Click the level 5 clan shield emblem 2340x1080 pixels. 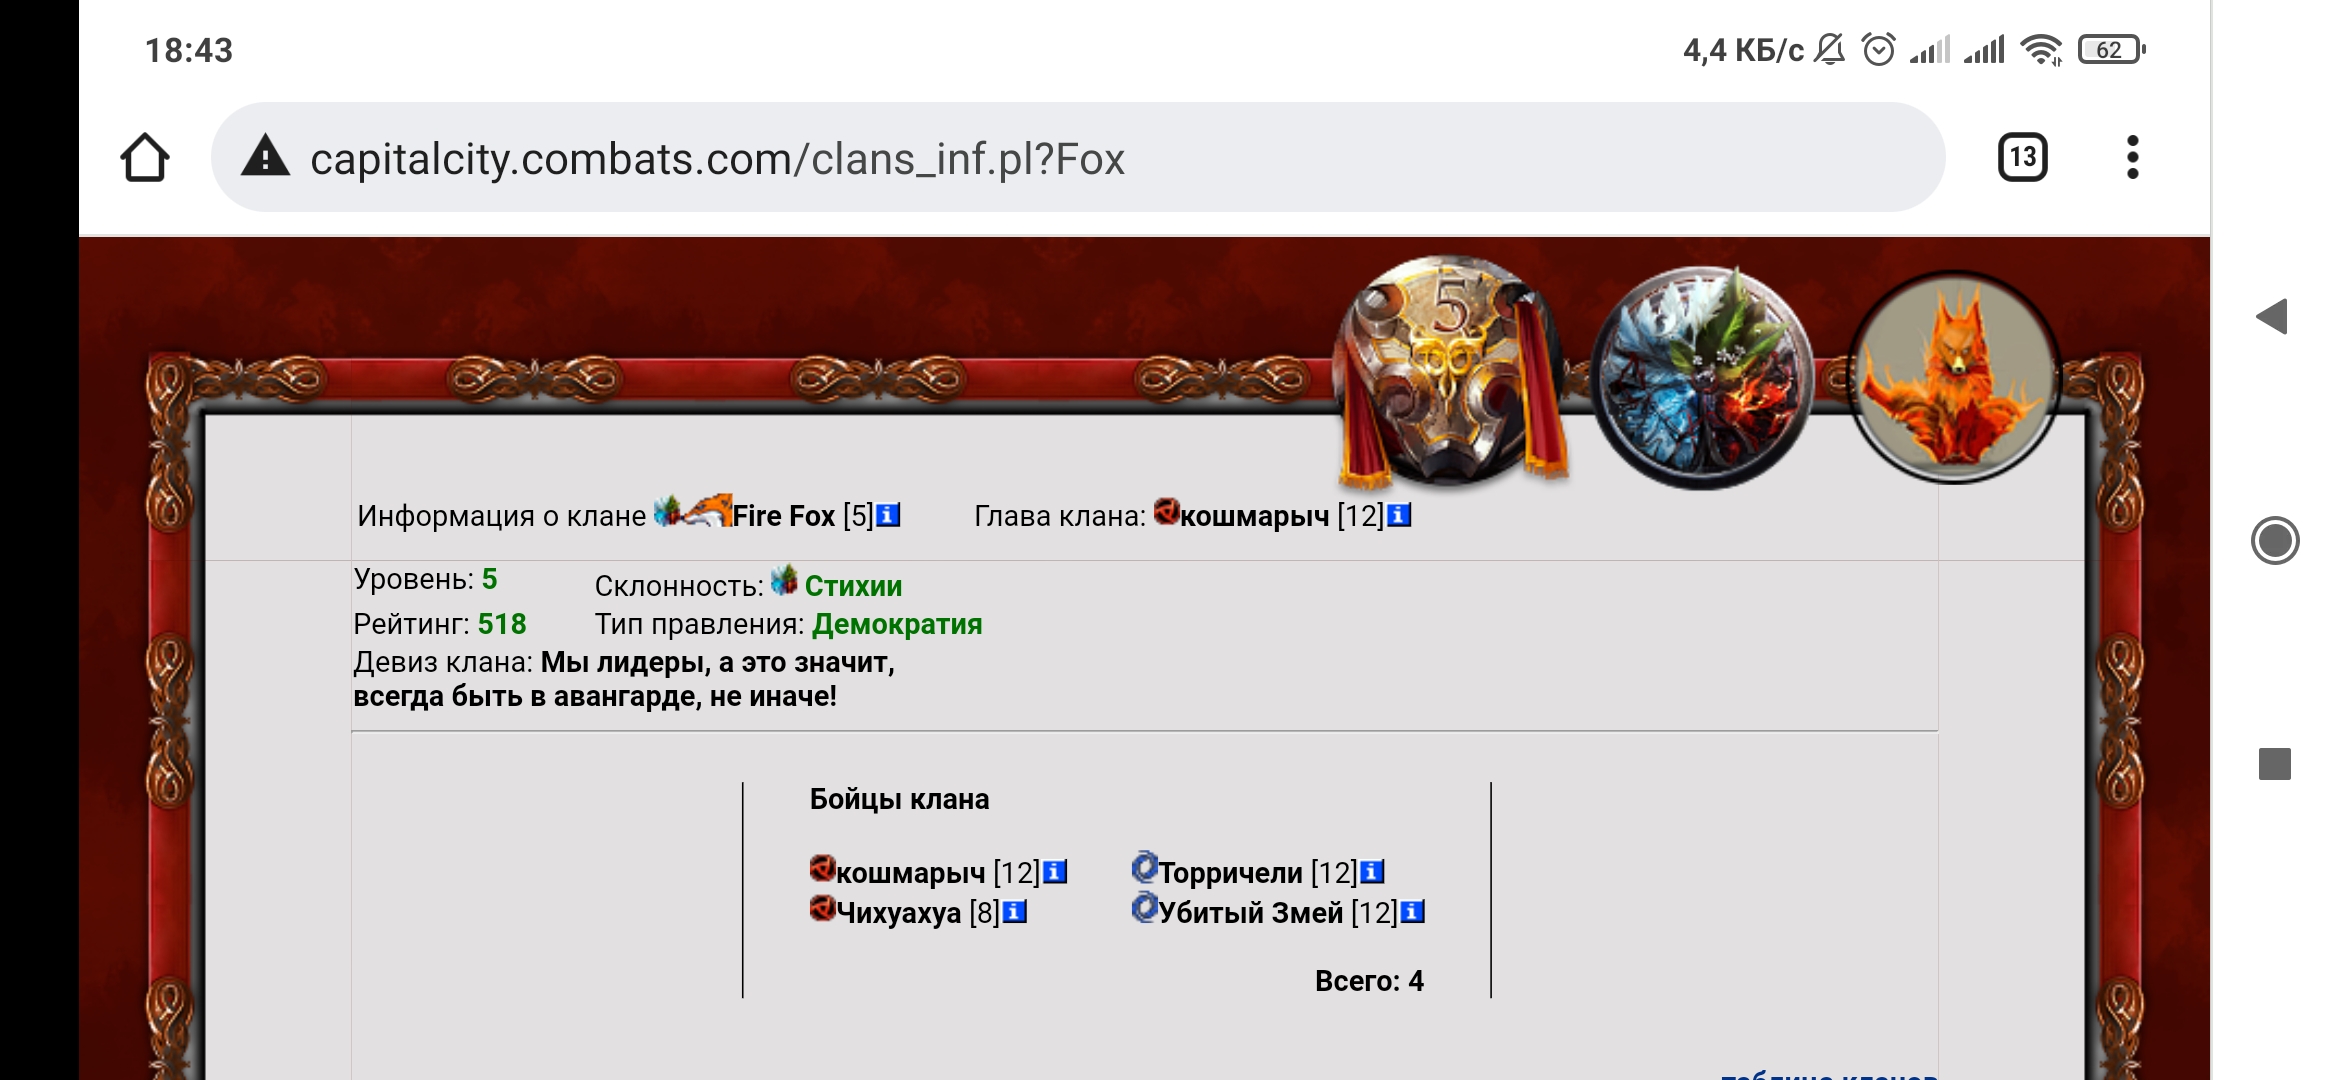(x=1452, y=372)
